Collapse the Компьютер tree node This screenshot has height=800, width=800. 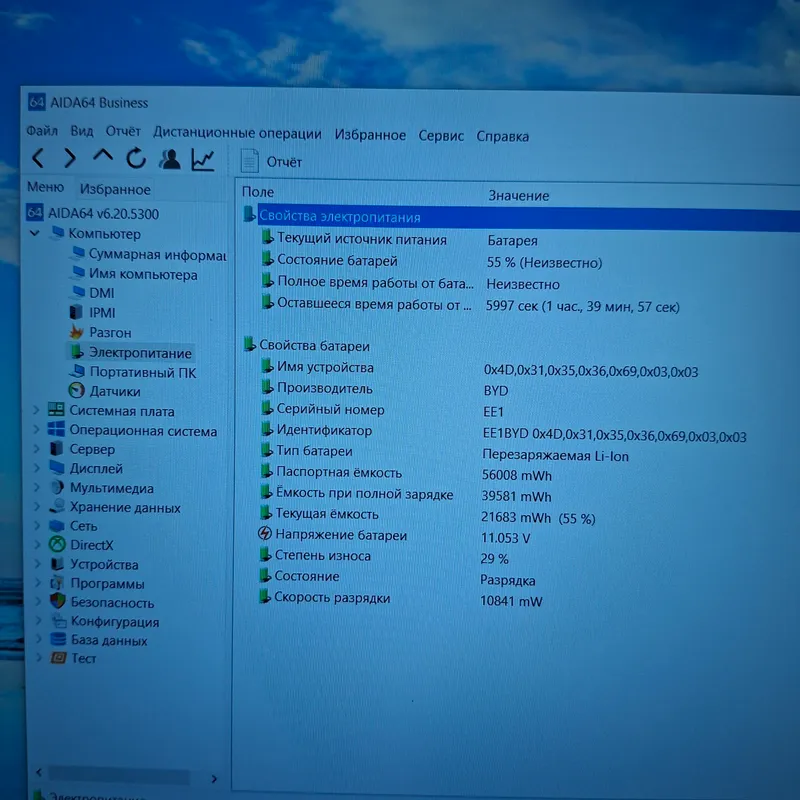click(35, 233)
